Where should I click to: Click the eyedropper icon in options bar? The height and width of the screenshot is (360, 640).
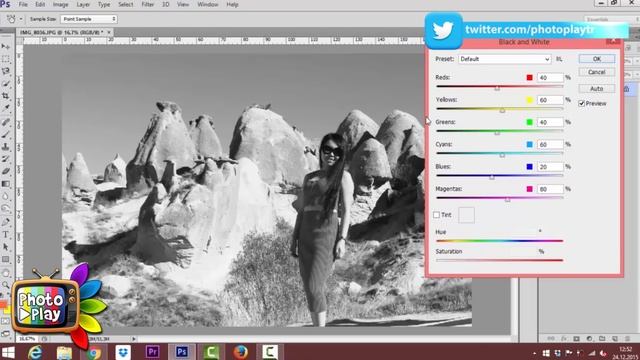pos(11,19)
